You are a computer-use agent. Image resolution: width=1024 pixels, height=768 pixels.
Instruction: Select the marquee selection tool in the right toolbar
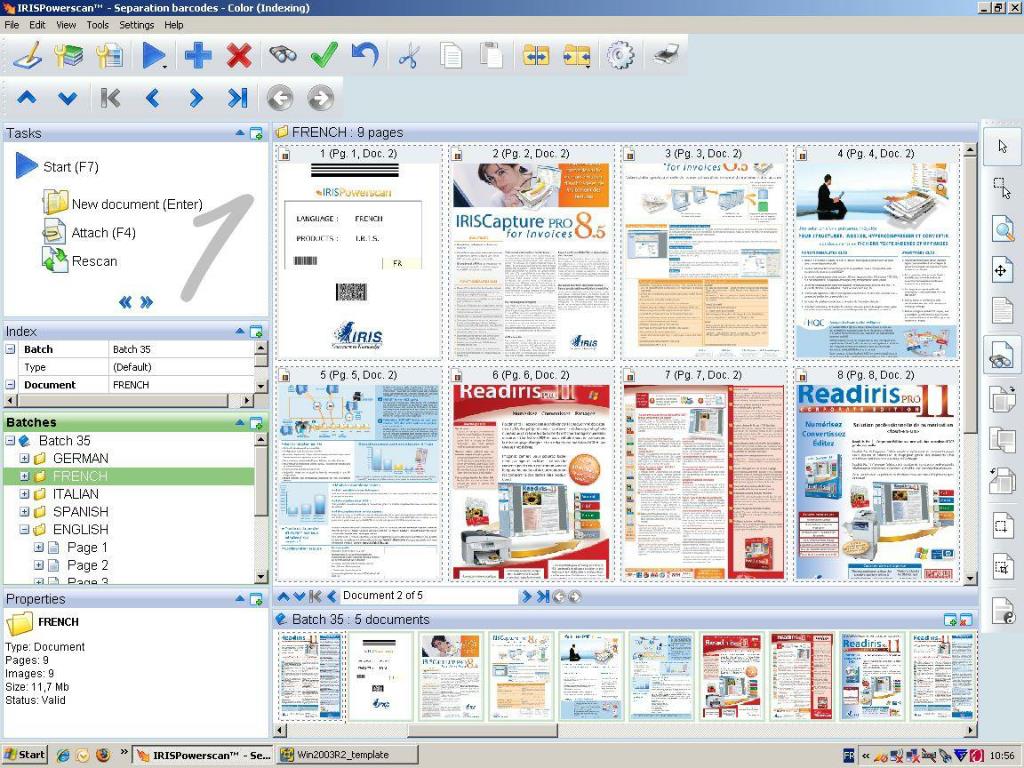[1002, 187]
